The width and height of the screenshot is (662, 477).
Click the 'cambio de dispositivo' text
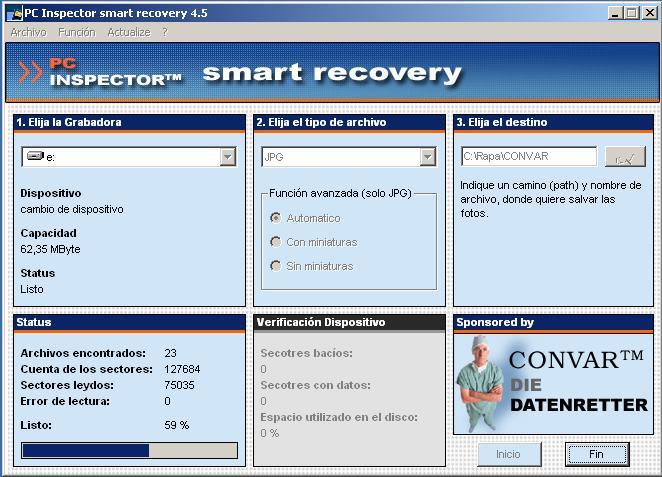tap(72, 209)
